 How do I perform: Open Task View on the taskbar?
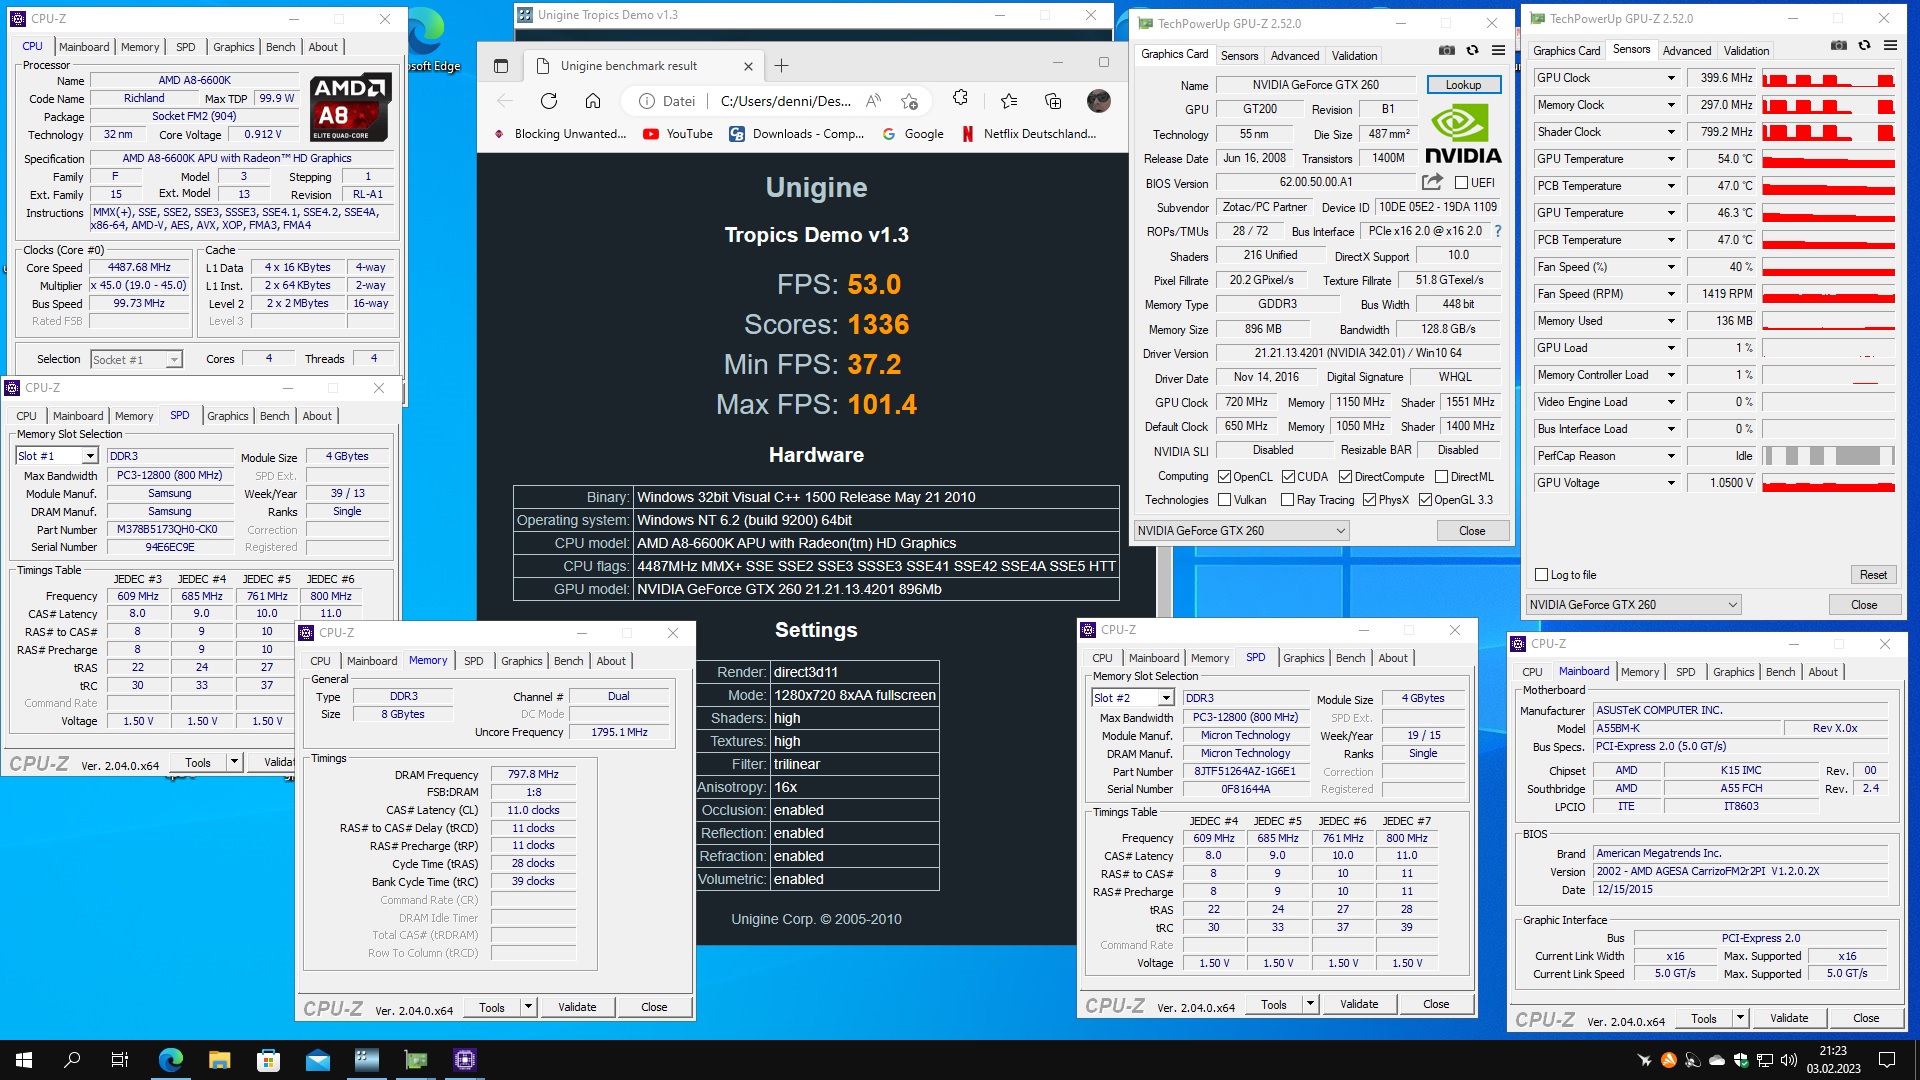pyautogui.click(x=120, y=1060)
